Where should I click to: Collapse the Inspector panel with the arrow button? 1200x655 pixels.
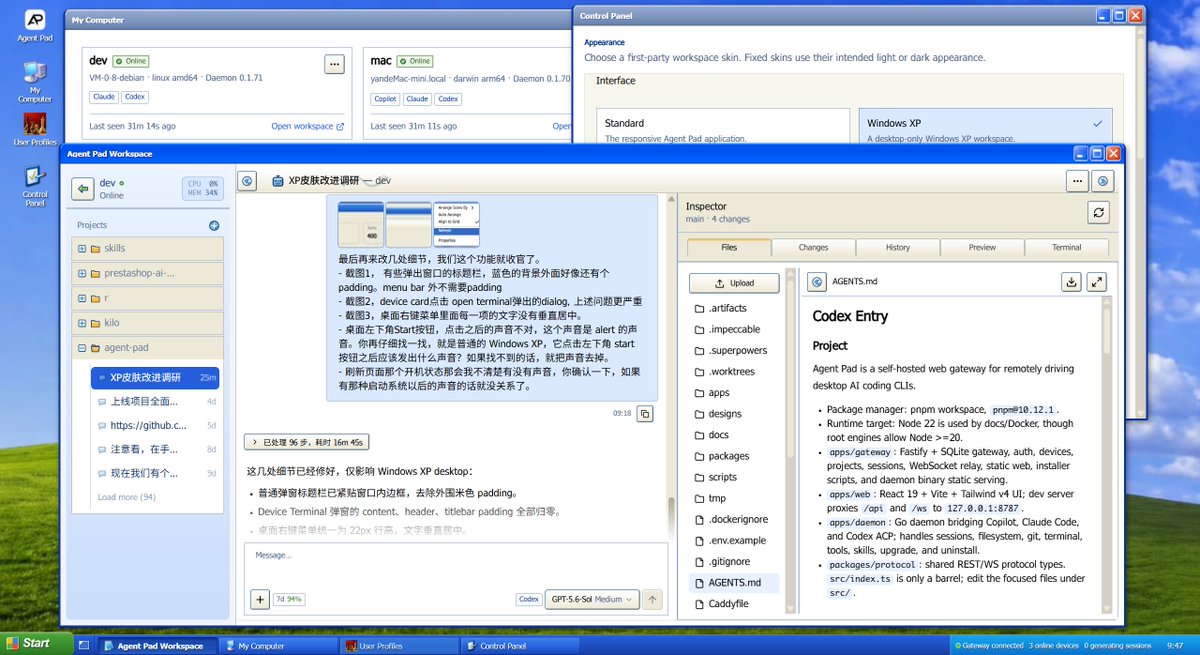point(1103,181)
